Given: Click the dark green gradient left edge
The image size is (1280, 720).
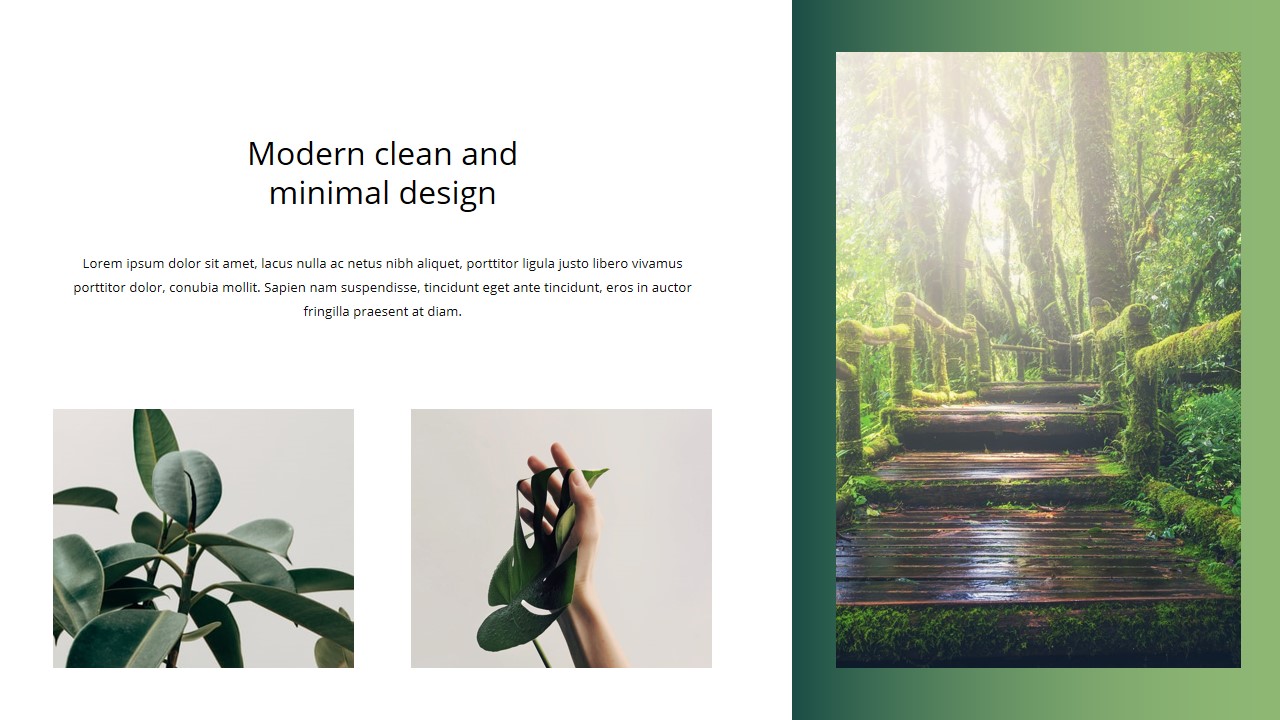Looking at the screenshot, I should (x=813, y=360).
